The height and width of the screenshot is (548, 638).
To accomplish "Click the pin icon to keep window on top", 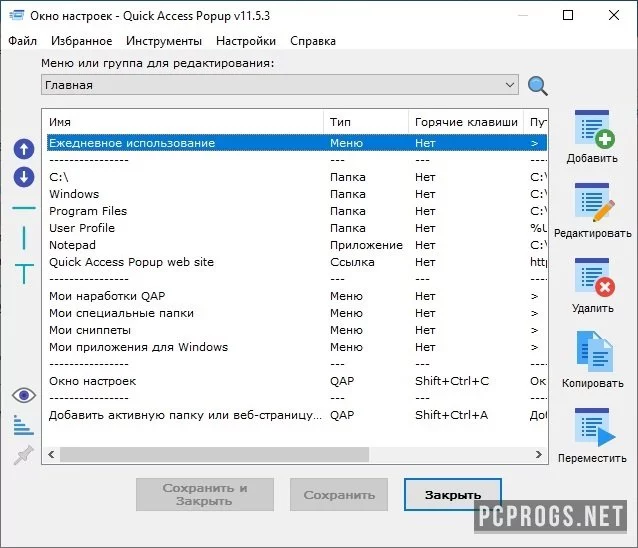I will tap(24, 454).
